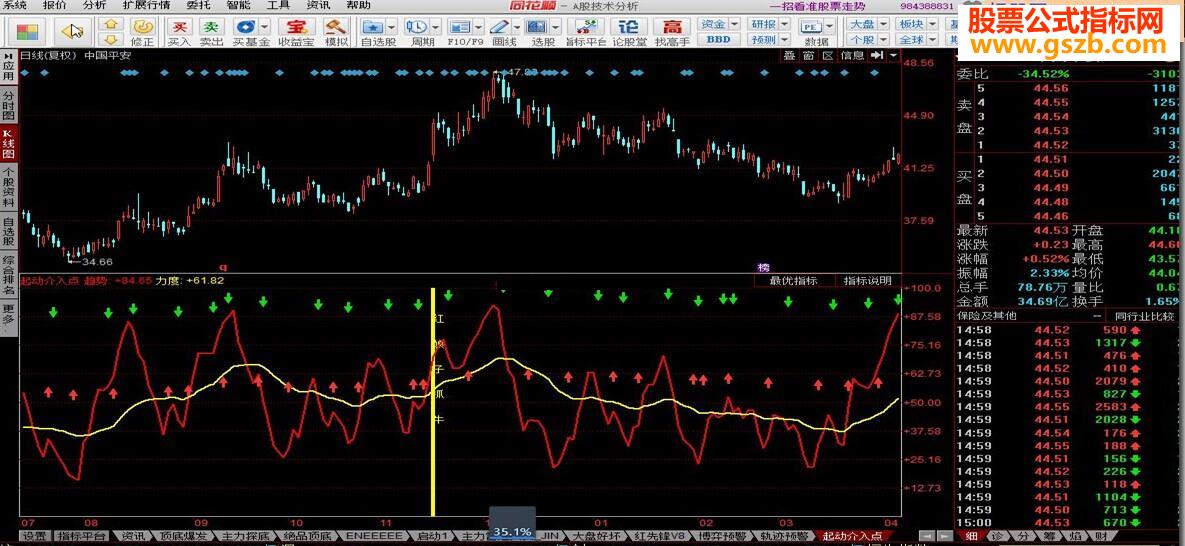
Task: Click the 信息 button above chart
Action: pos(852,55)
